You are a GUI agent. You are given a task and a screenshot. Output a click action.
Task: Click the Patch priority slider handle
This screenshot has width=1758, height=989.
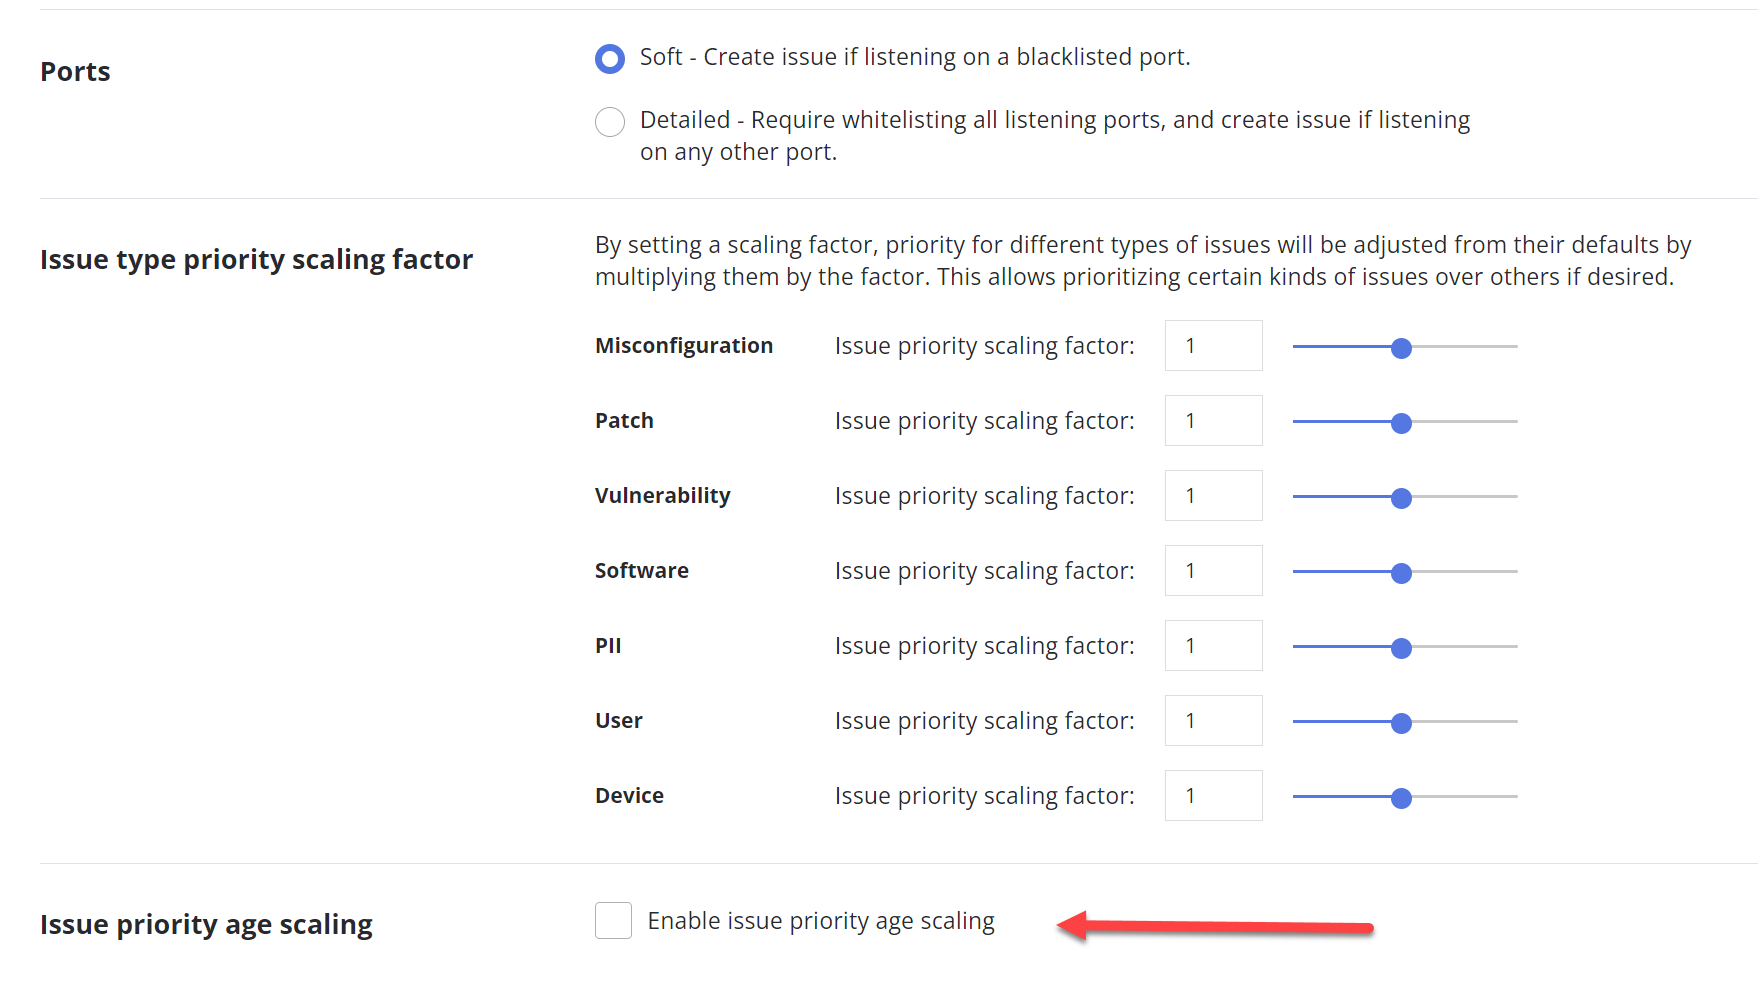(x=1402, y=423)
